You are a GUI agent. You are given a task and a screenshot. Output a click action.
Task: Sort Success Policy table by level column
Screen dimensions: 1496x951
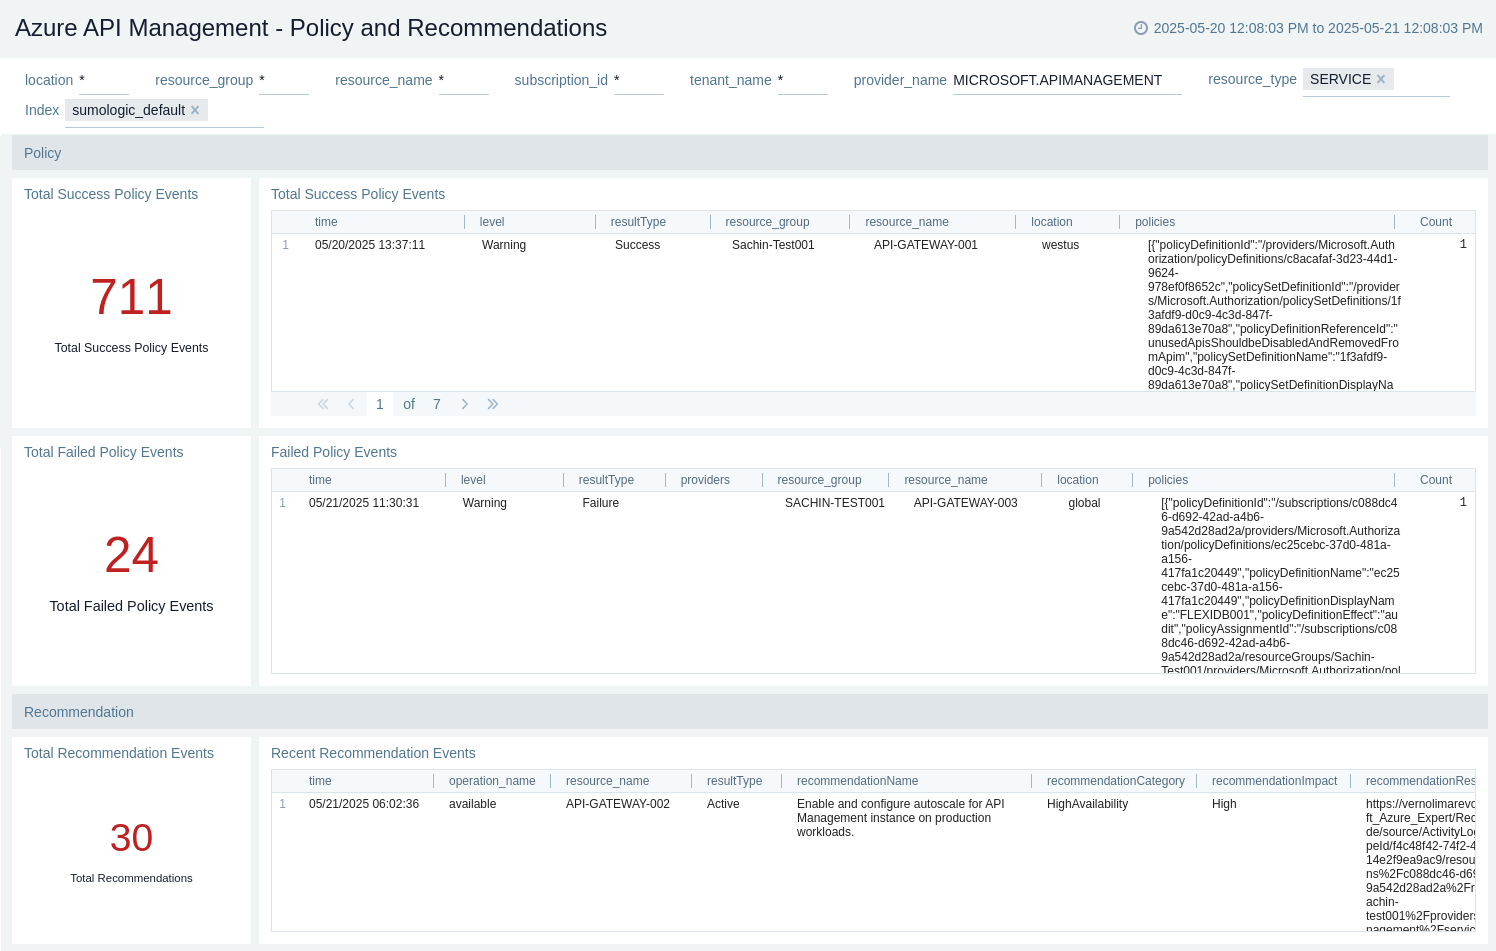(x=492, y=222)
